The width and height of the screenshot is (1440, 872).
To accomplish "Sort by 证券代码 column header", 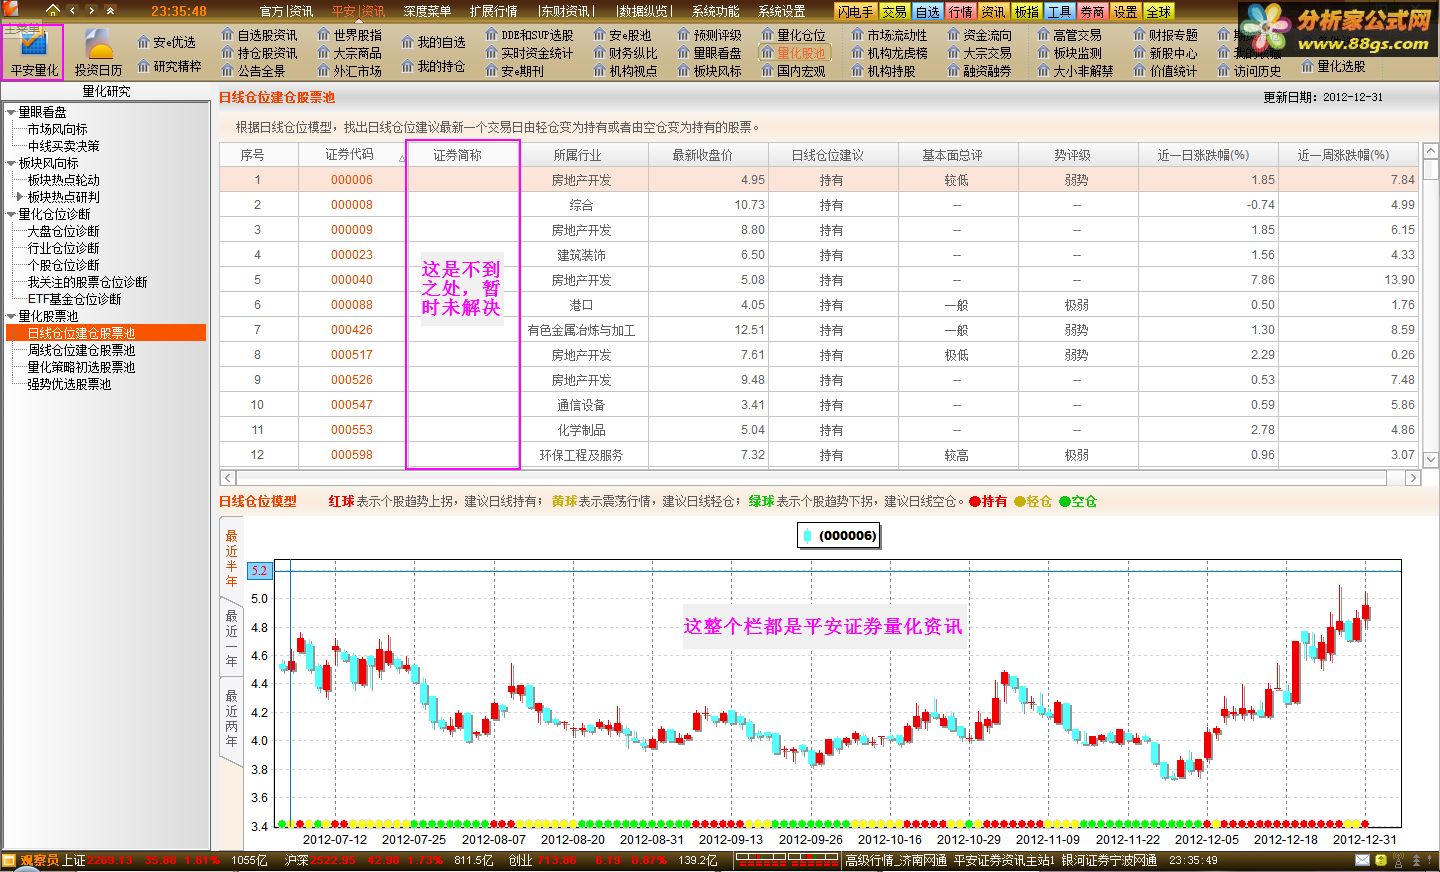I will [349, 155].
